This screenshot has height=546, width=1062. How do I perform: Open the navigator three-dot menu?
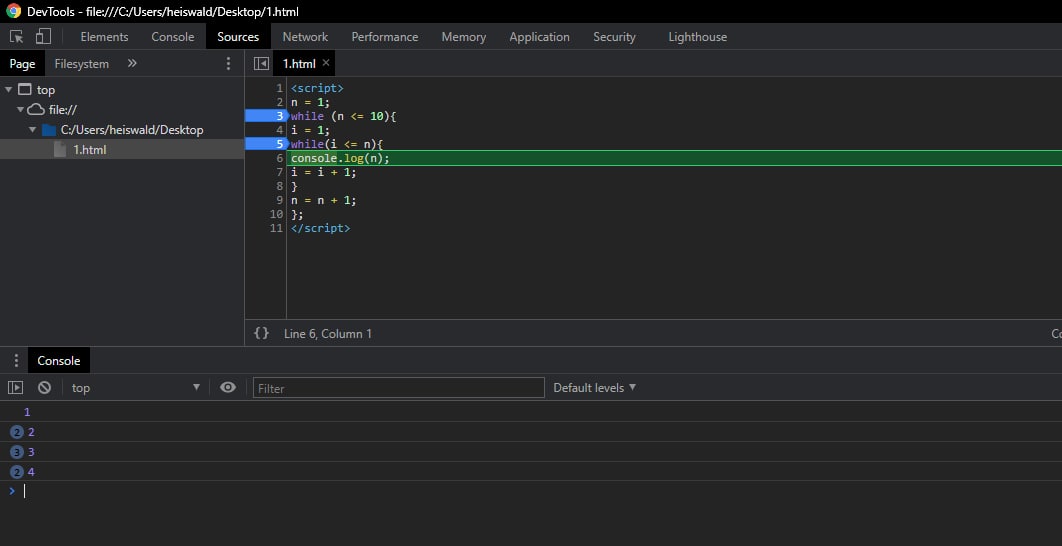pos(228,64)
